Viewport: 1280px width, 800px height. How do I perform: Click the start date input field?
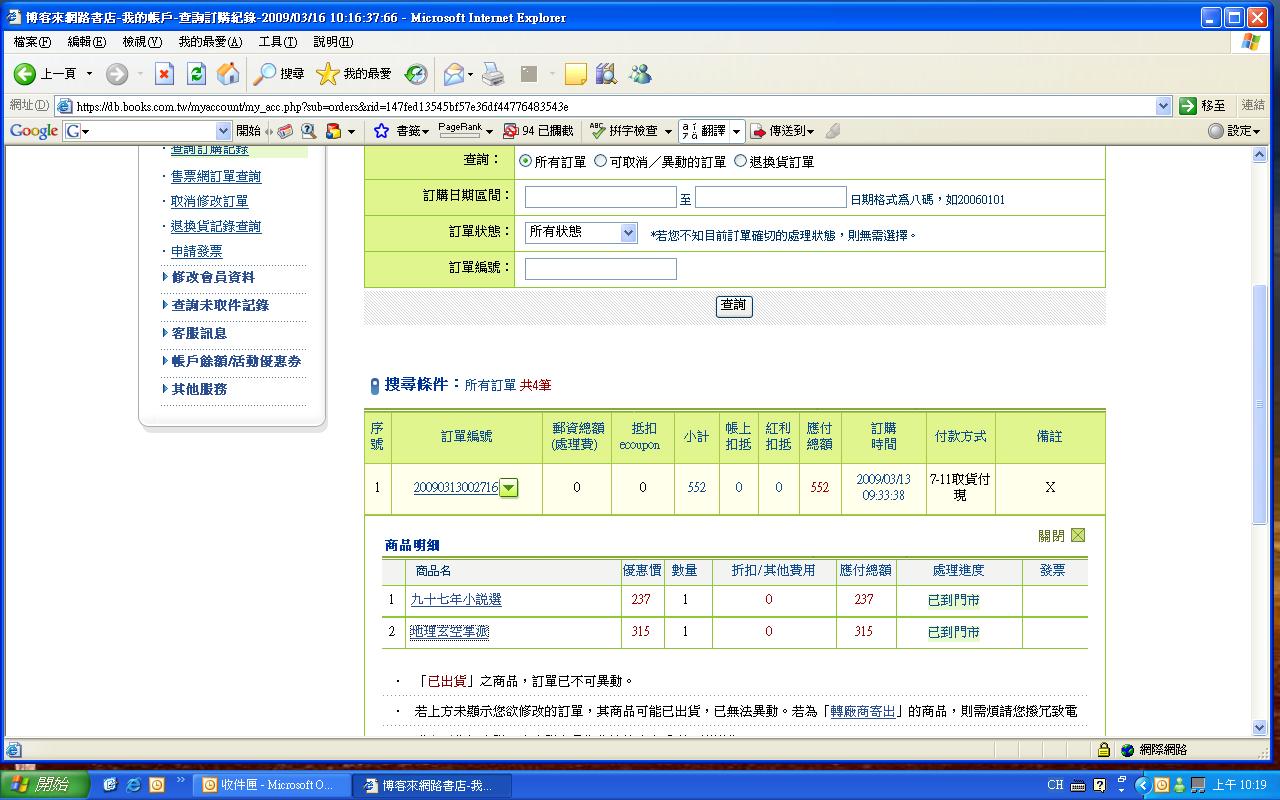click(x=601, y=197)
